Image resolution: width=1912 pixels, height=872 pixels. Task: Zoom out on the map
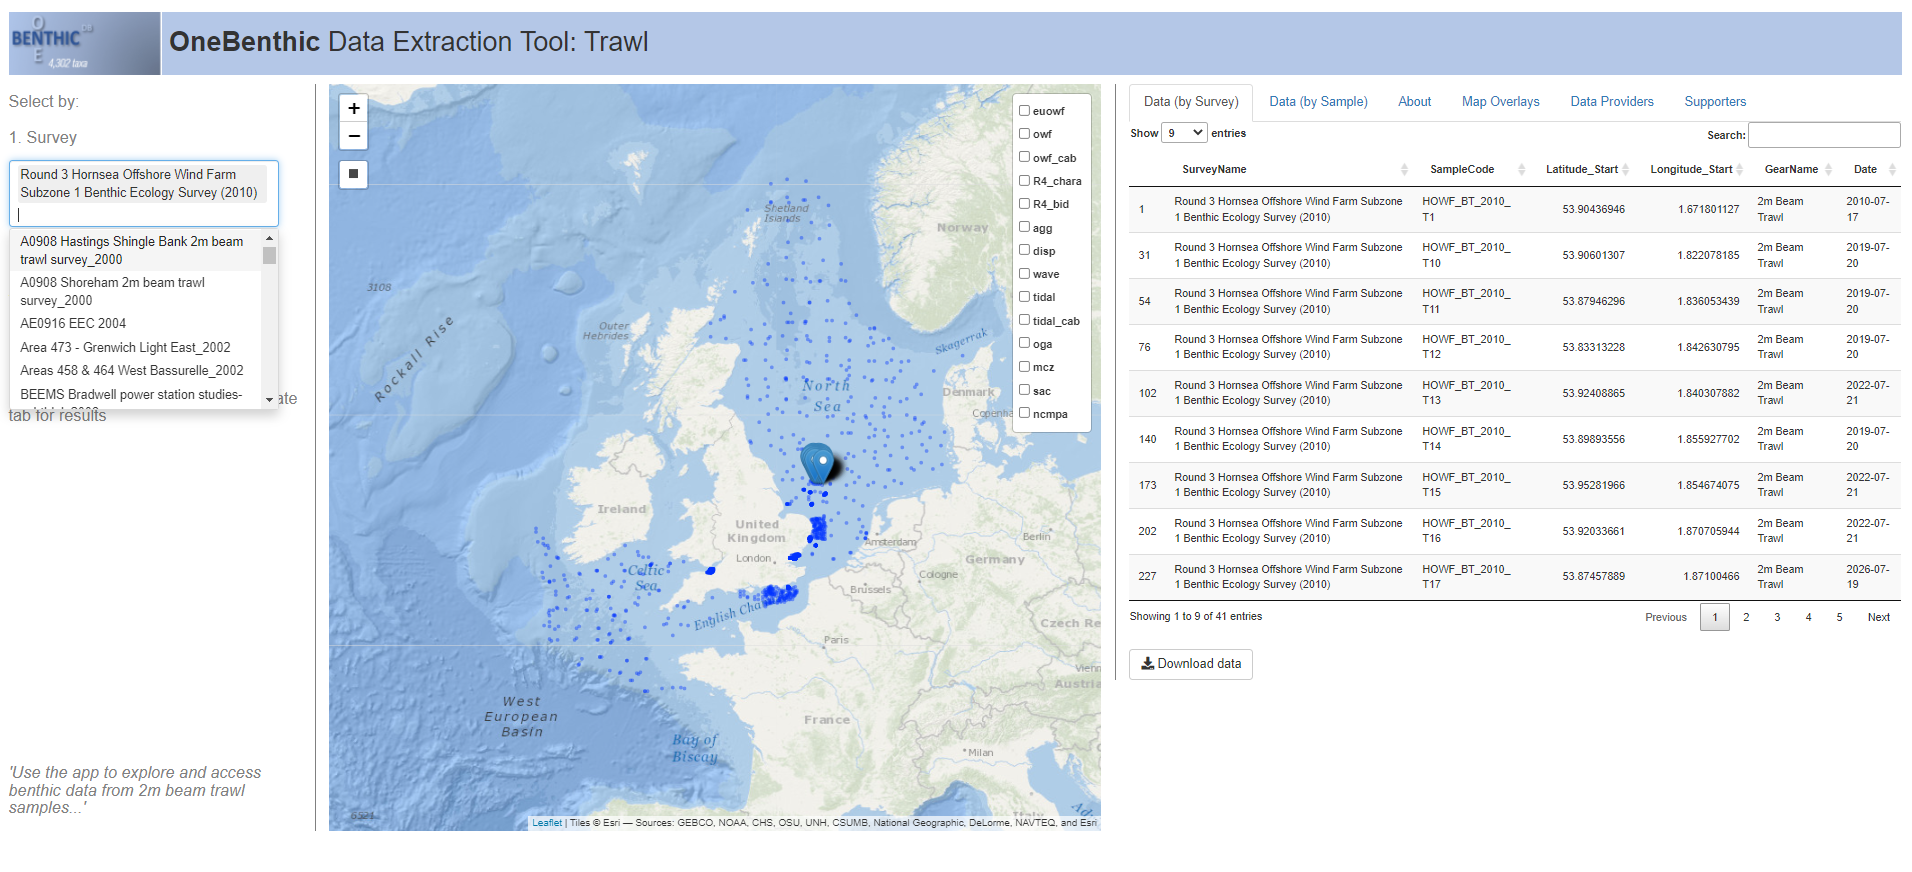coord(353,136)
